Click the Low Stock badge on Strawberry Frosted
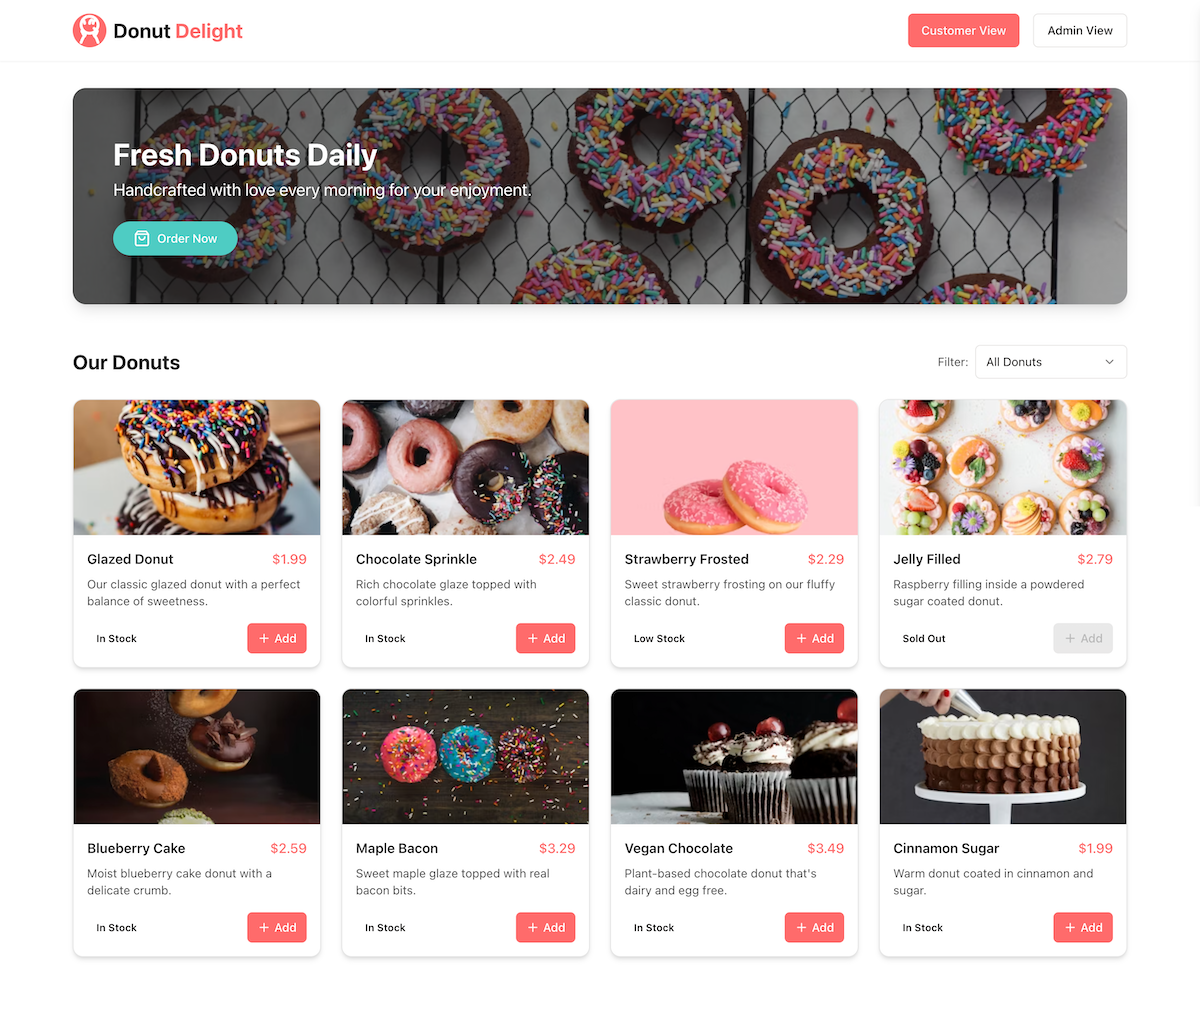This screenshot has height=1020, width=1200. (659, 638)
